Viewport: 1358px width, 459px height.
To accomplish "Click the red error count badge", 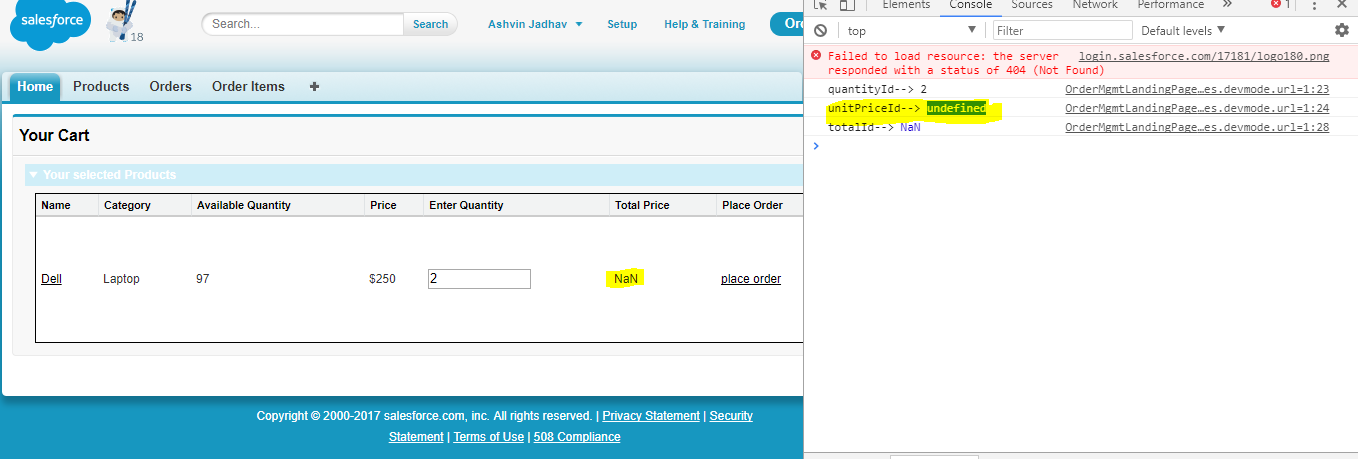I will coord(1280,5).
